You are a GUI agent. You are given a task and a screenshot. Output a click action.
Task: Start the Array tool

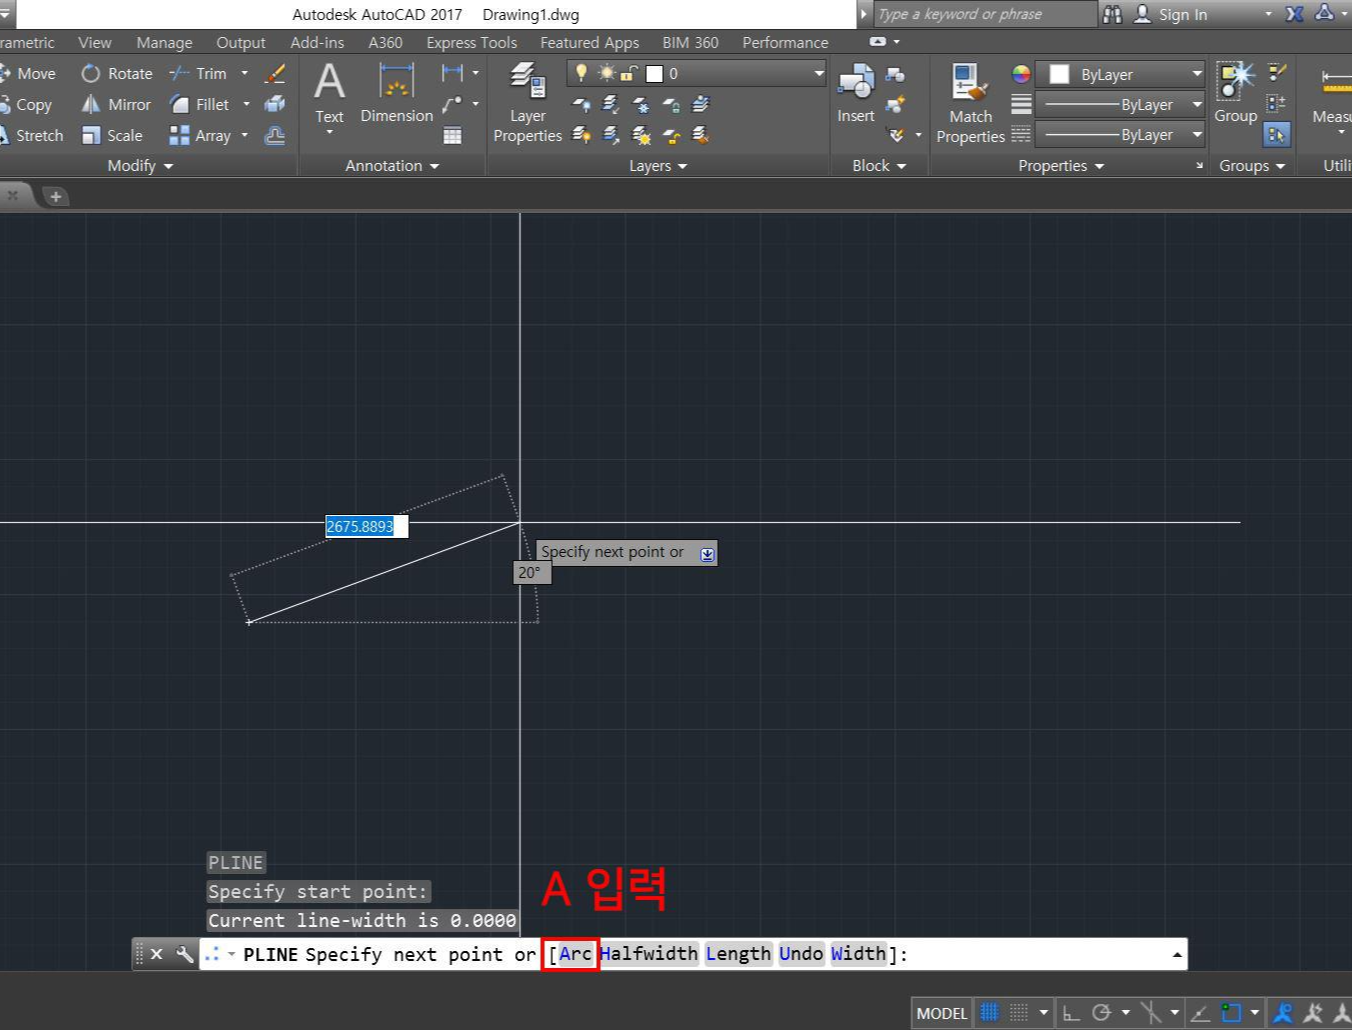(x=200, y=135)
